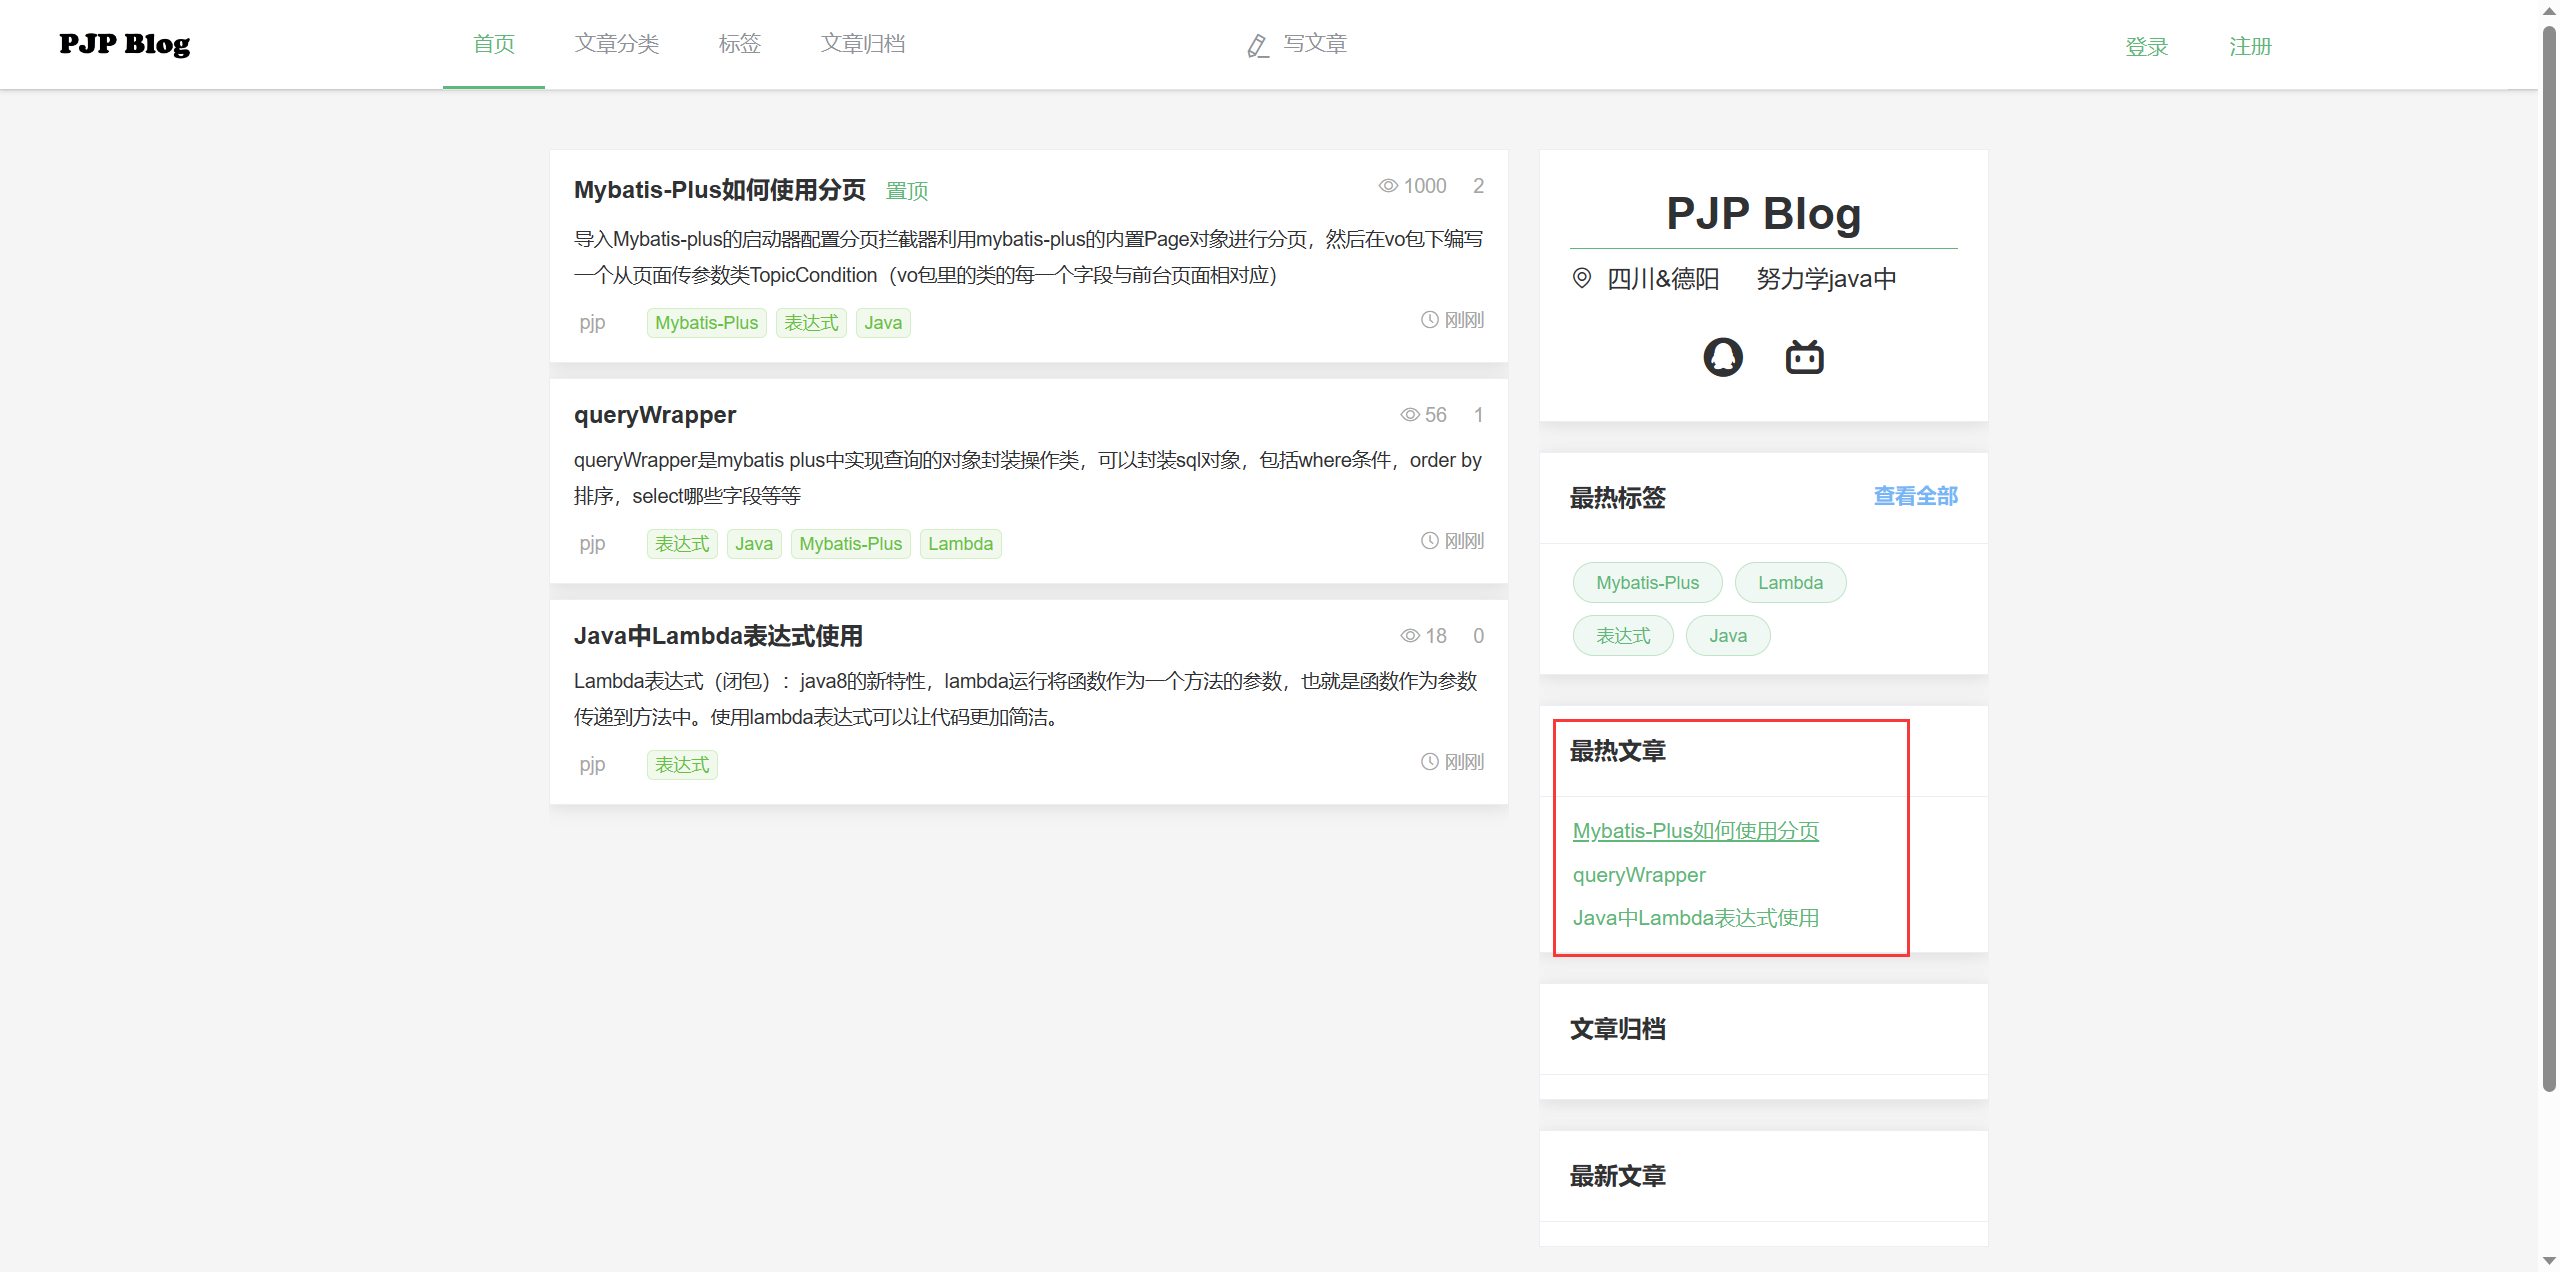Open the 标签 menu item
The image size is (2560, 1272).
[739, 44]
